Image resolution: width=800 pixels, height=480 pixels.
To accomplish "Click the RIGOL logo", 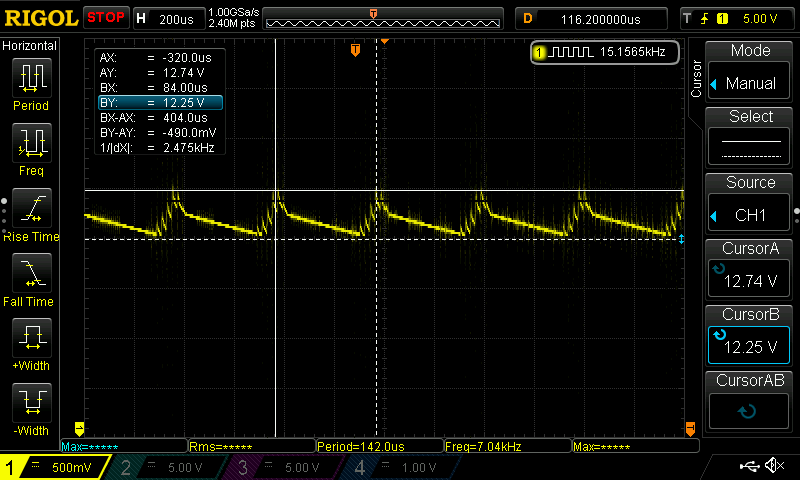I will click(41, 18).
